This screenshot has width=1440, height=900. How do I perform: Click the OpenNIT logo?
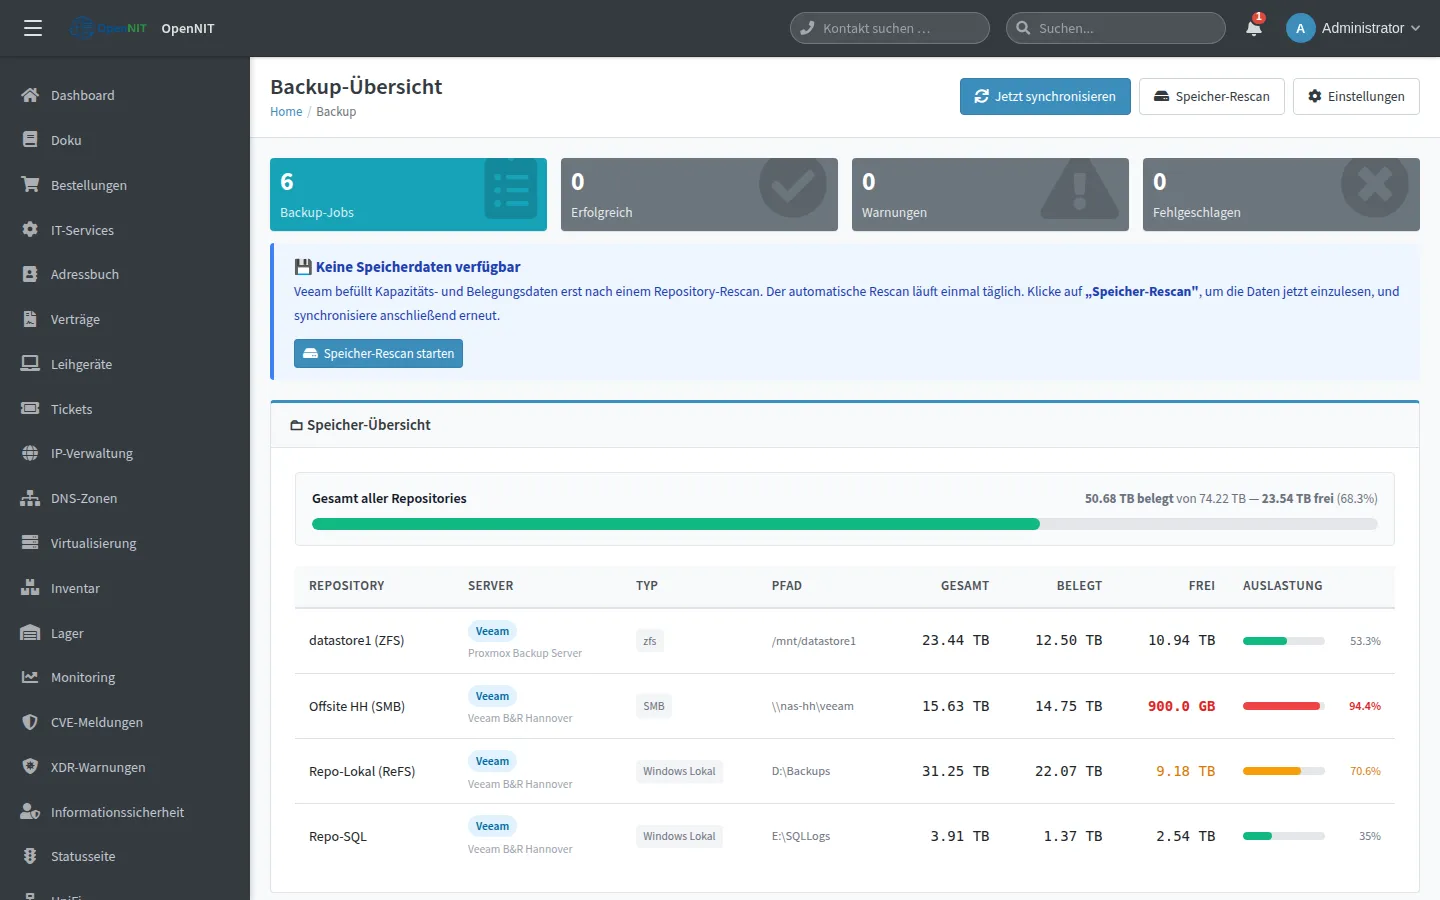(108, 28)
